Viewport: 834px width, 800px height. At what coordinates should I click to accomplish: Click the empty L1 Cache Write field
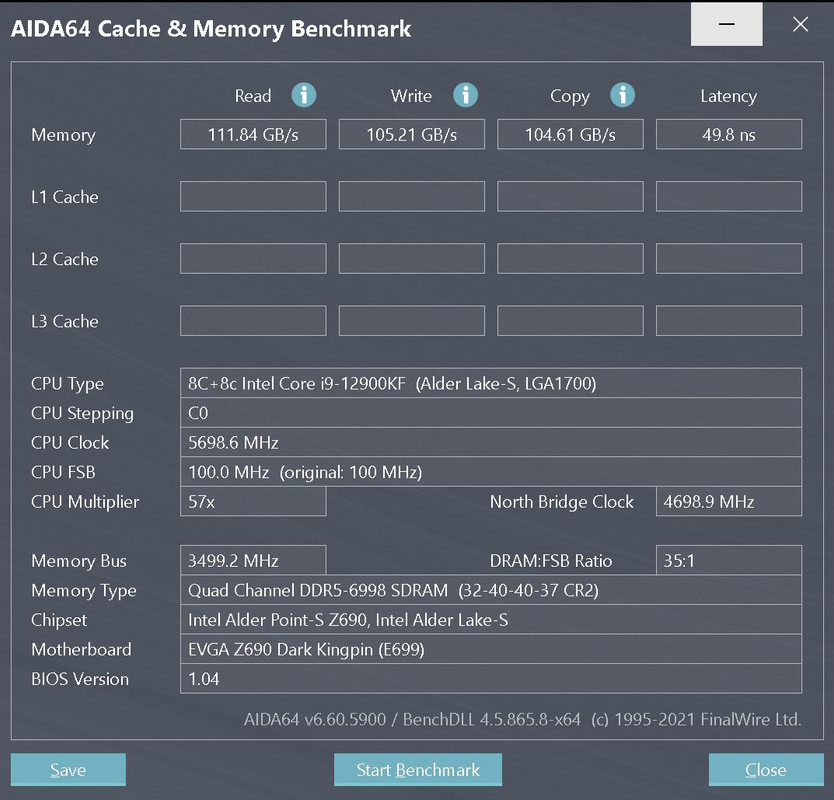click(x=412, y=196)
